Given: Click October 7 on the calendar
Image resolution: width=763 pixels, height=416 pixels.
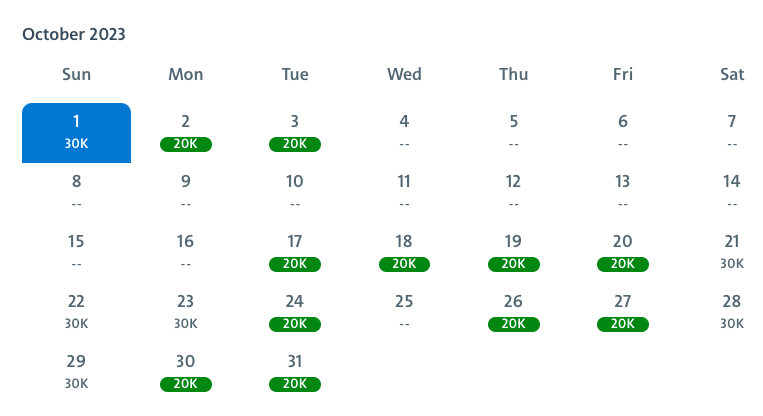Looking at the screenshot, I should 732,132.
